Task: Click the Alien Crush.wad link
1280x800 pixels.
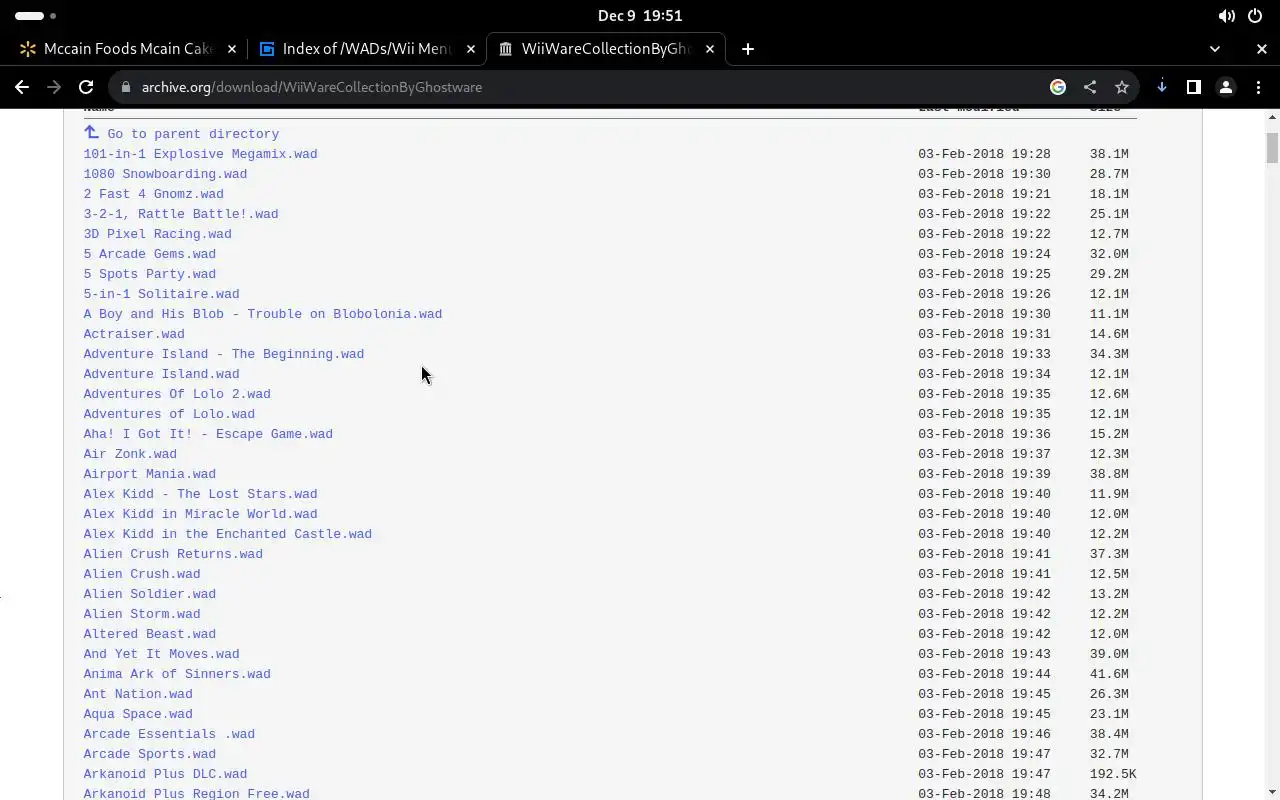Action: (x=142, y=574)
